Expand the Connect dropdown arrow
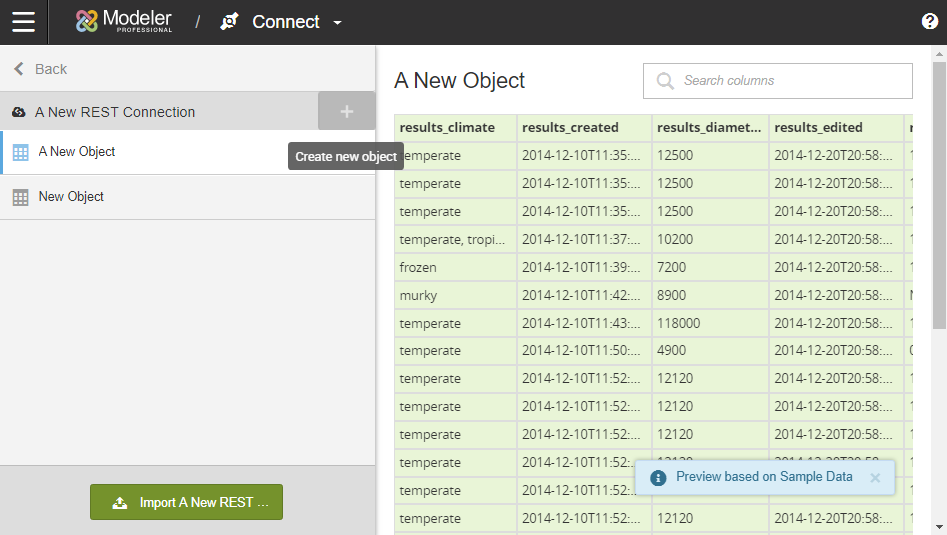The width and height of the screenshot is (947, 535). click(x=337, y=23)
